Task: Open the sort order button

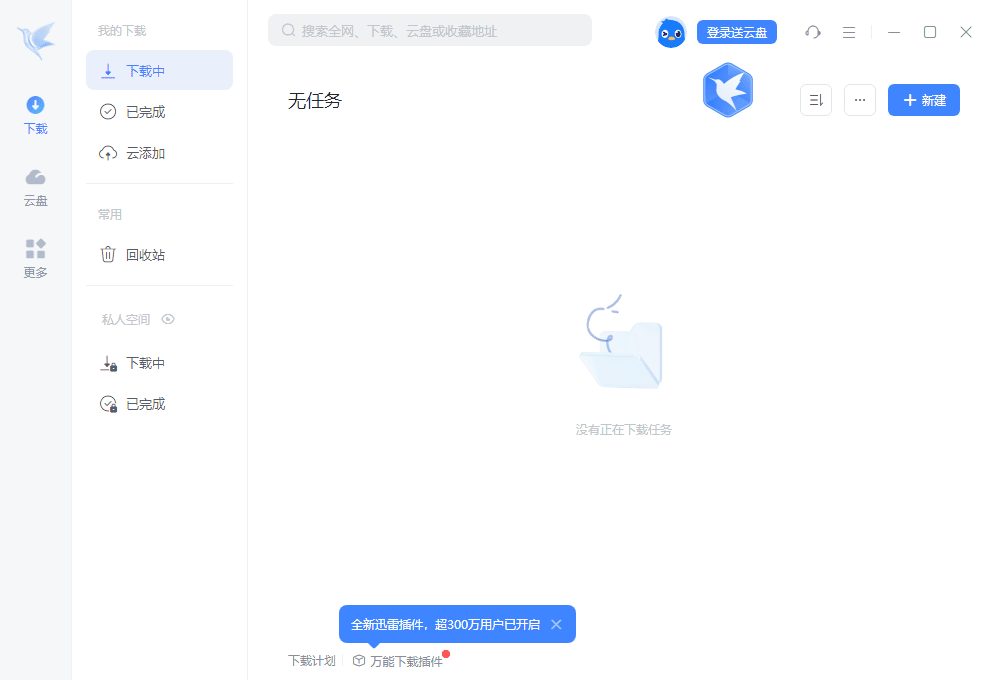Action: (816, 100)
